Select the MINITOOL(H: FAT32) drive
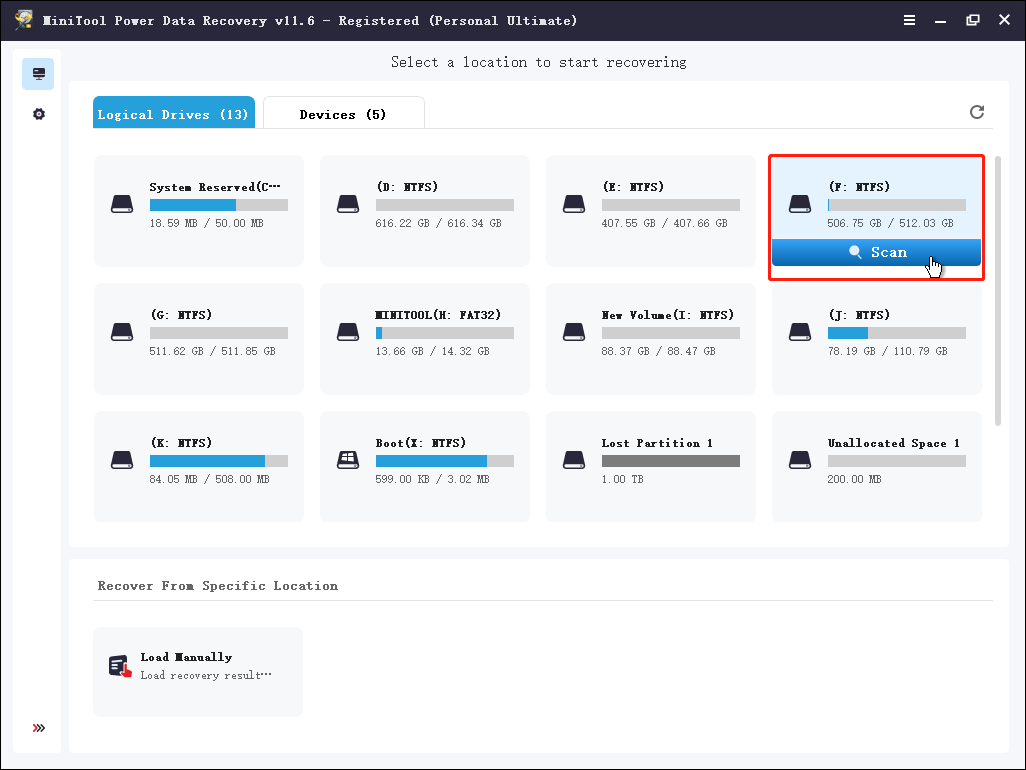Image resolution: width=1026 pixels, height=770 pixels. coord(424,332)
